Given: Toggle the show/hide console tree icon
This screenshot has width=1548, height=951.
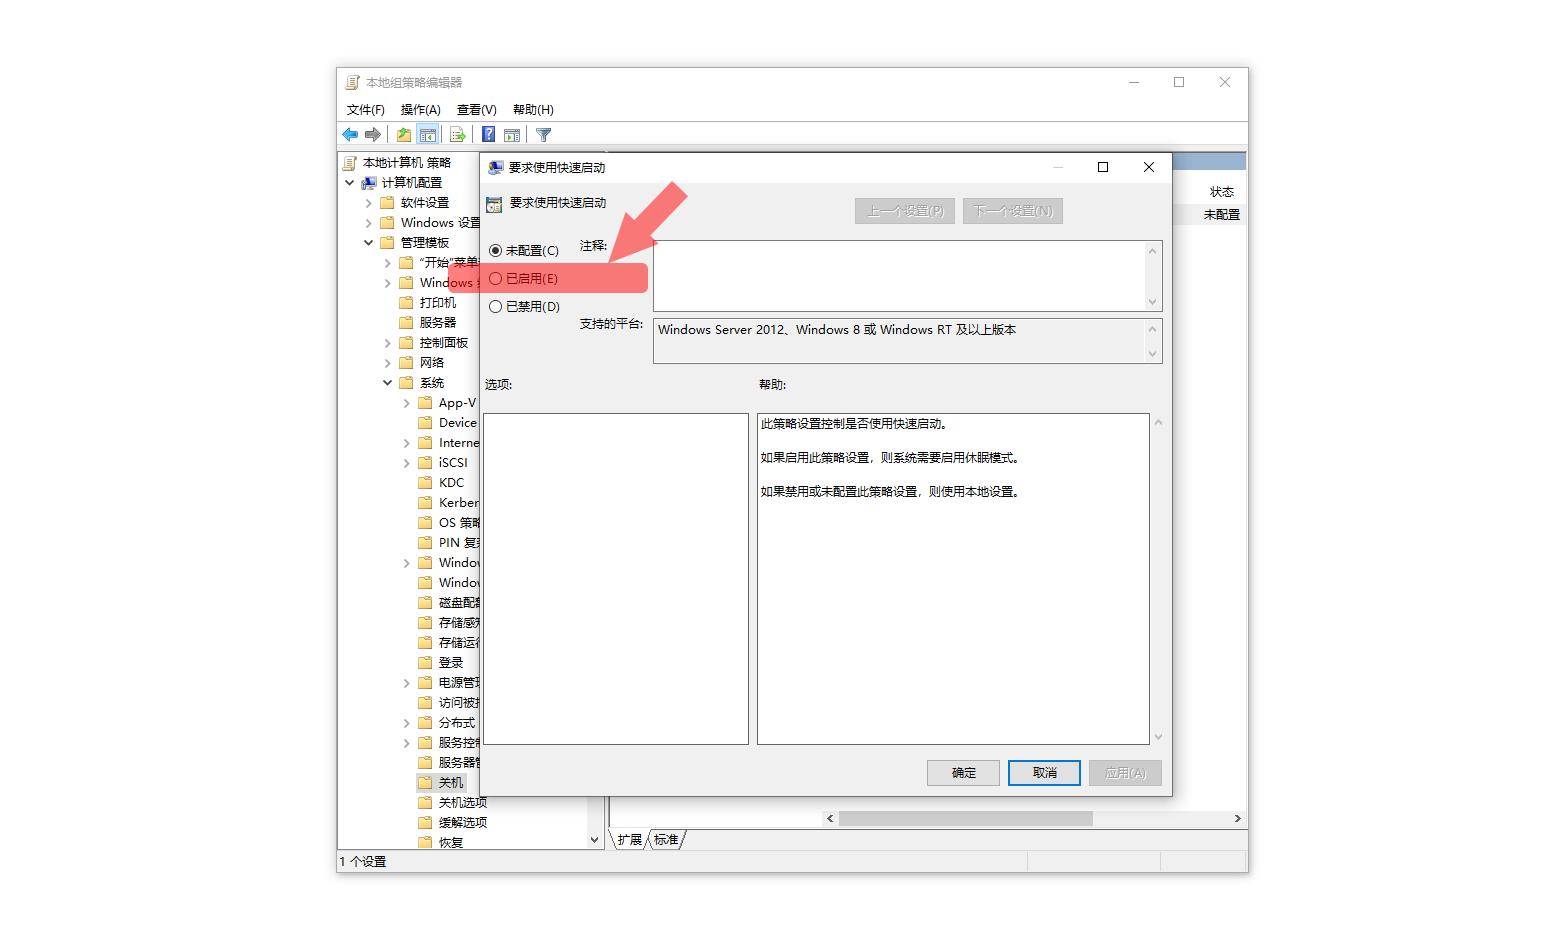Looking at the screenshot, I should 427,134.
